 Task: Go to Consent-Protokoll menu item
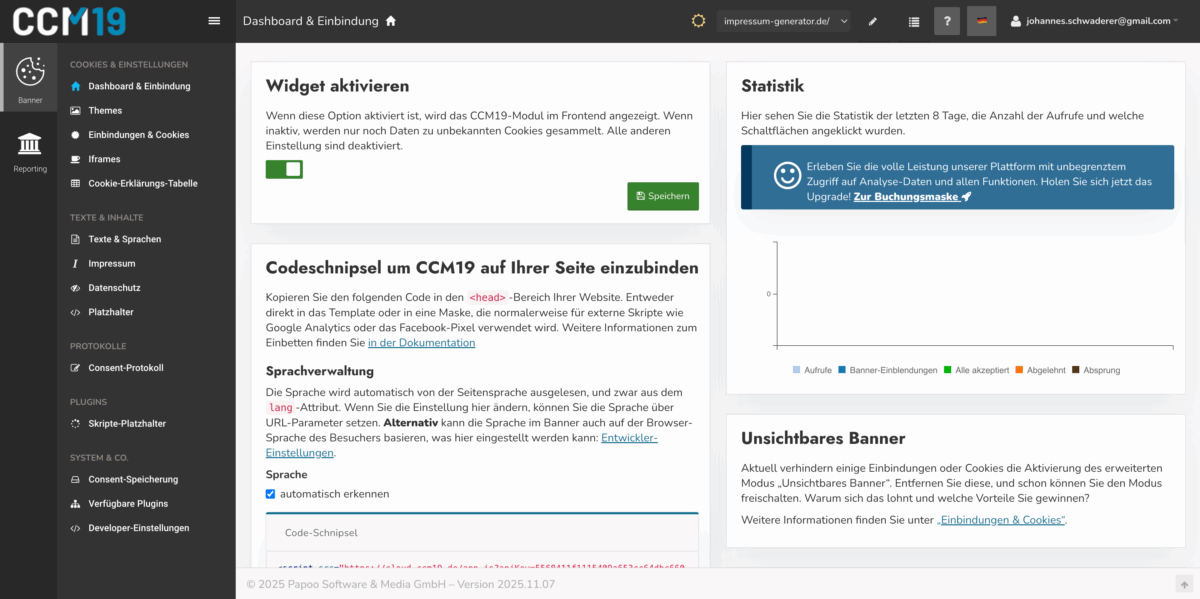[x=125, y=368]
